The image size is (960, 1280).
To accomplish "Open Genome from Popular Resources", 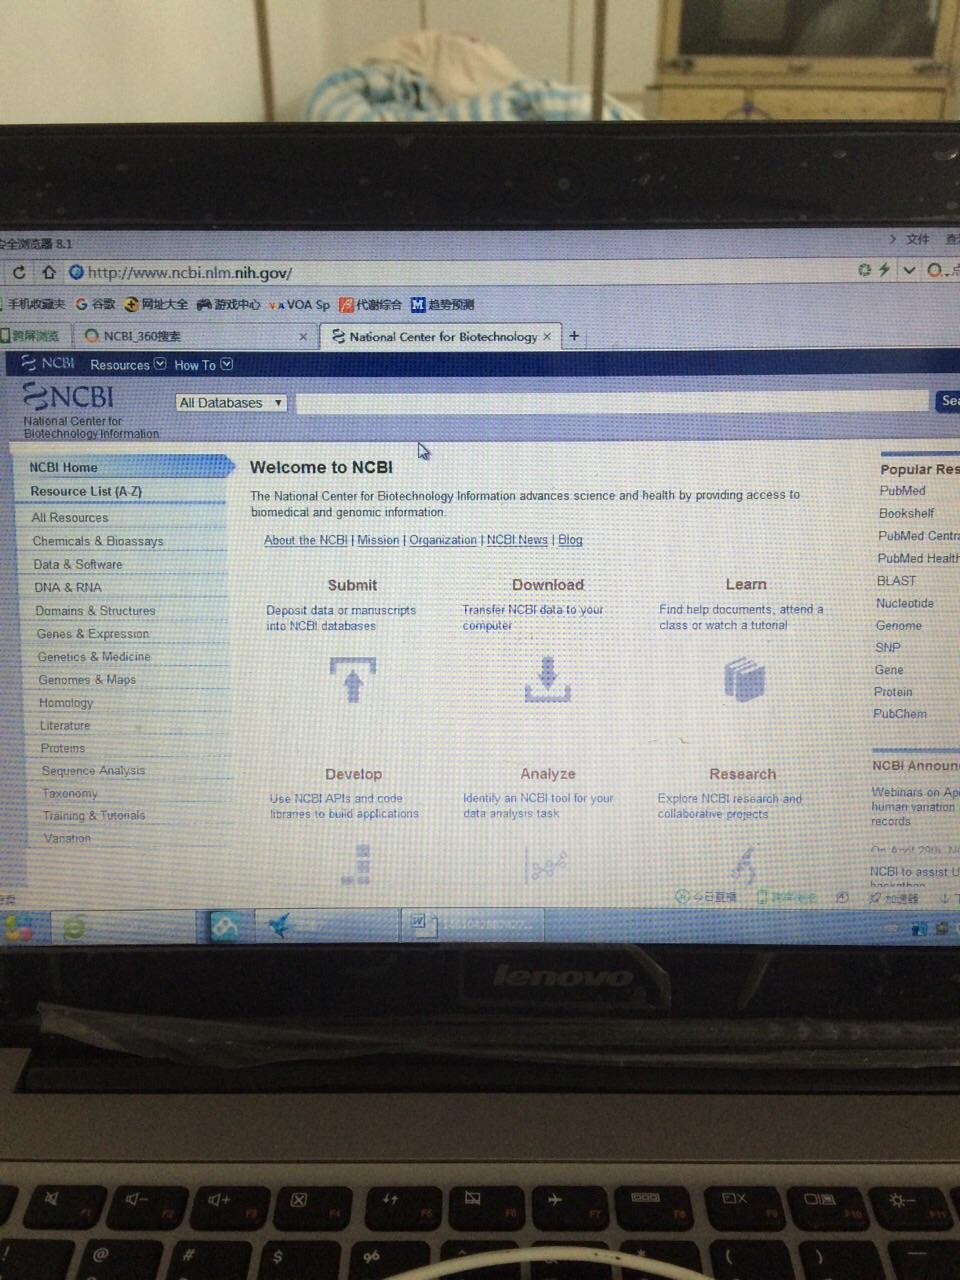I will click(x=898, y=625).
